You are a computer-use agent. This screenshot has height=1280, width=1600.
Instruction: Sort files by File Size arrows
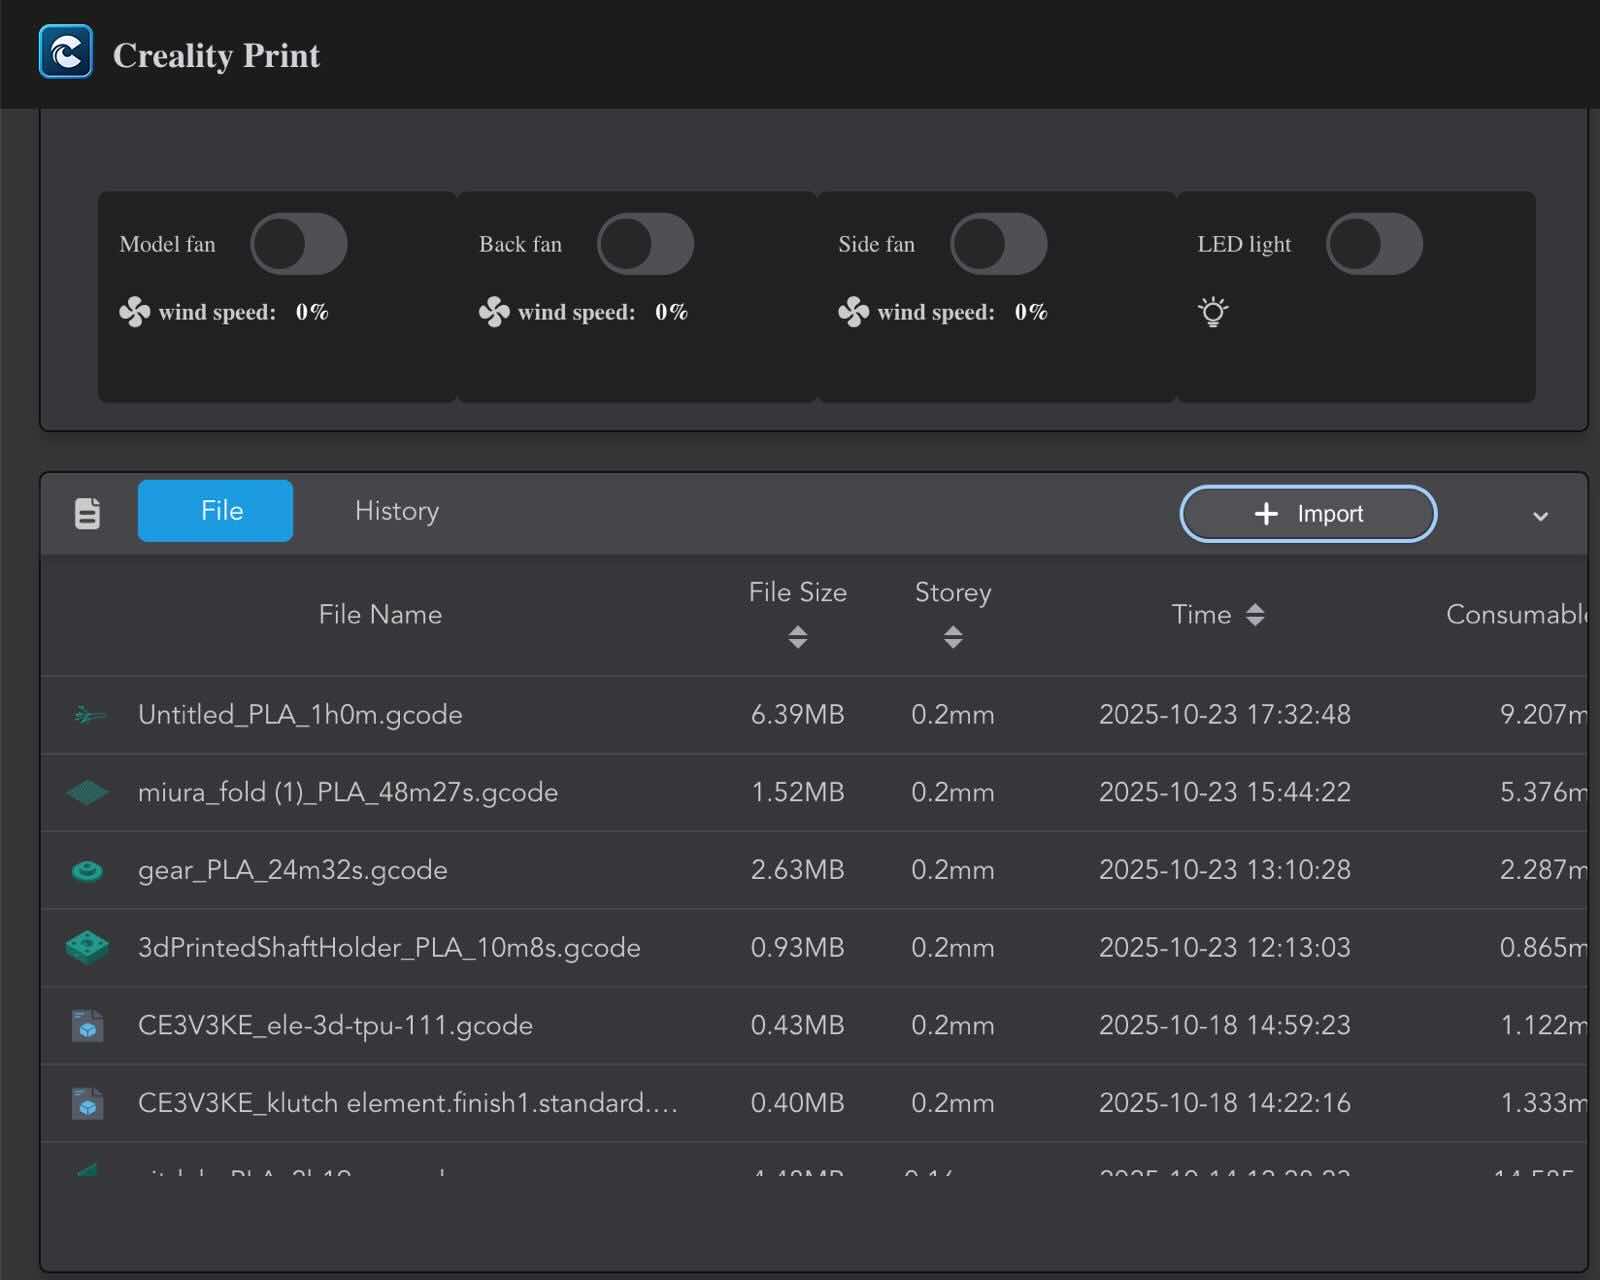coord(797,637)
